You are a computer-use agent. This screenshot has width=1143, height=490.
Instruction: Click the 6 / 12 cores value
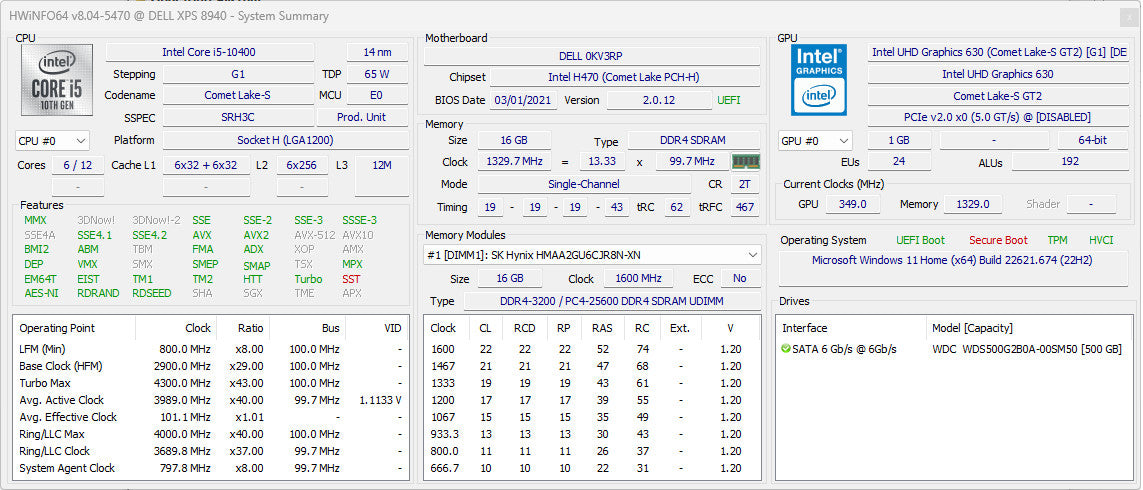pyautogui.click(x=77, y=166)
